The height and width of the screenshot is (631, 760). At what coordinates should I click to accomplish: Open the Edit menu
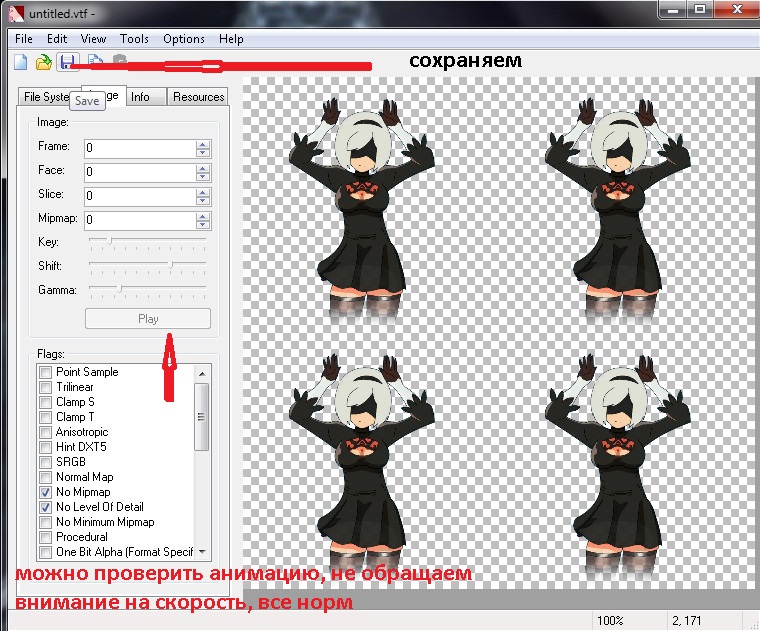point(57,39)
